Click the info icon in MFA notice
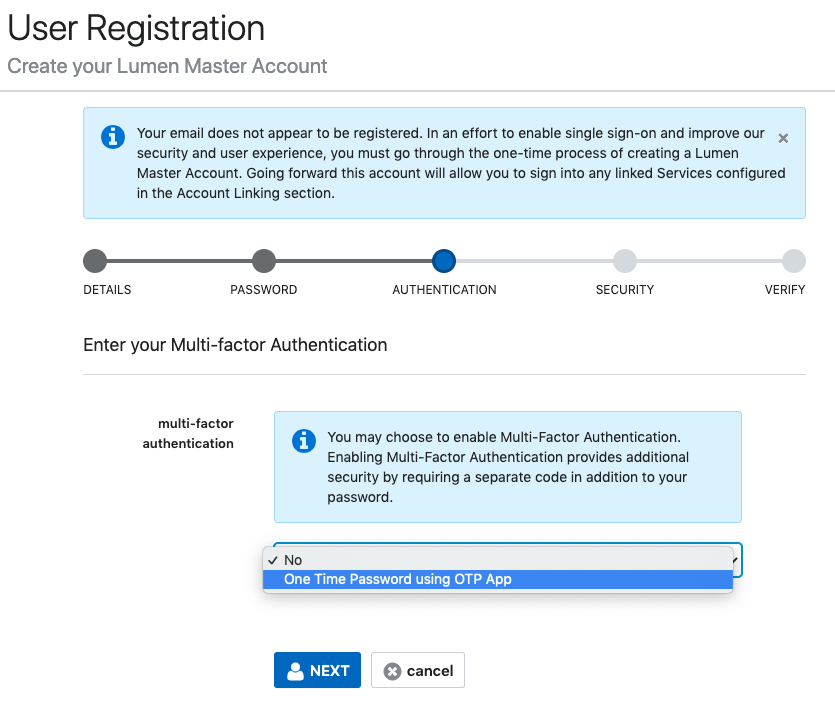This screenshot has width=835, height=713. pos(304,441)
